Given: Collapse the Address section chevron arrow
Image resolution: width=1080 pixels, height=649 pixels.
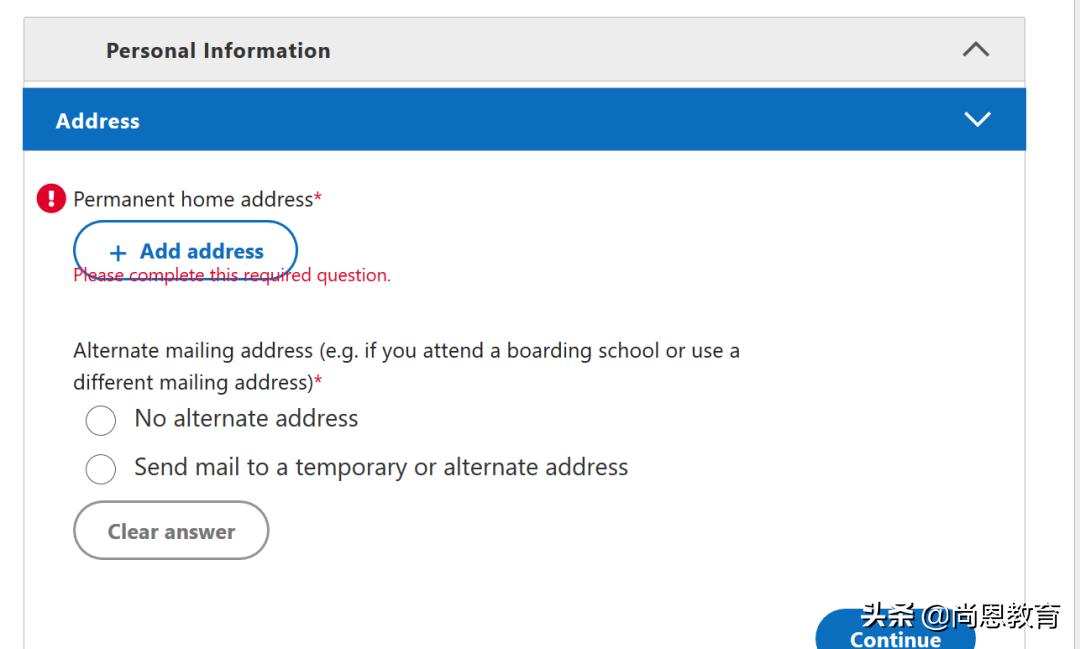Looking at the screenshot, I should 976,120.
